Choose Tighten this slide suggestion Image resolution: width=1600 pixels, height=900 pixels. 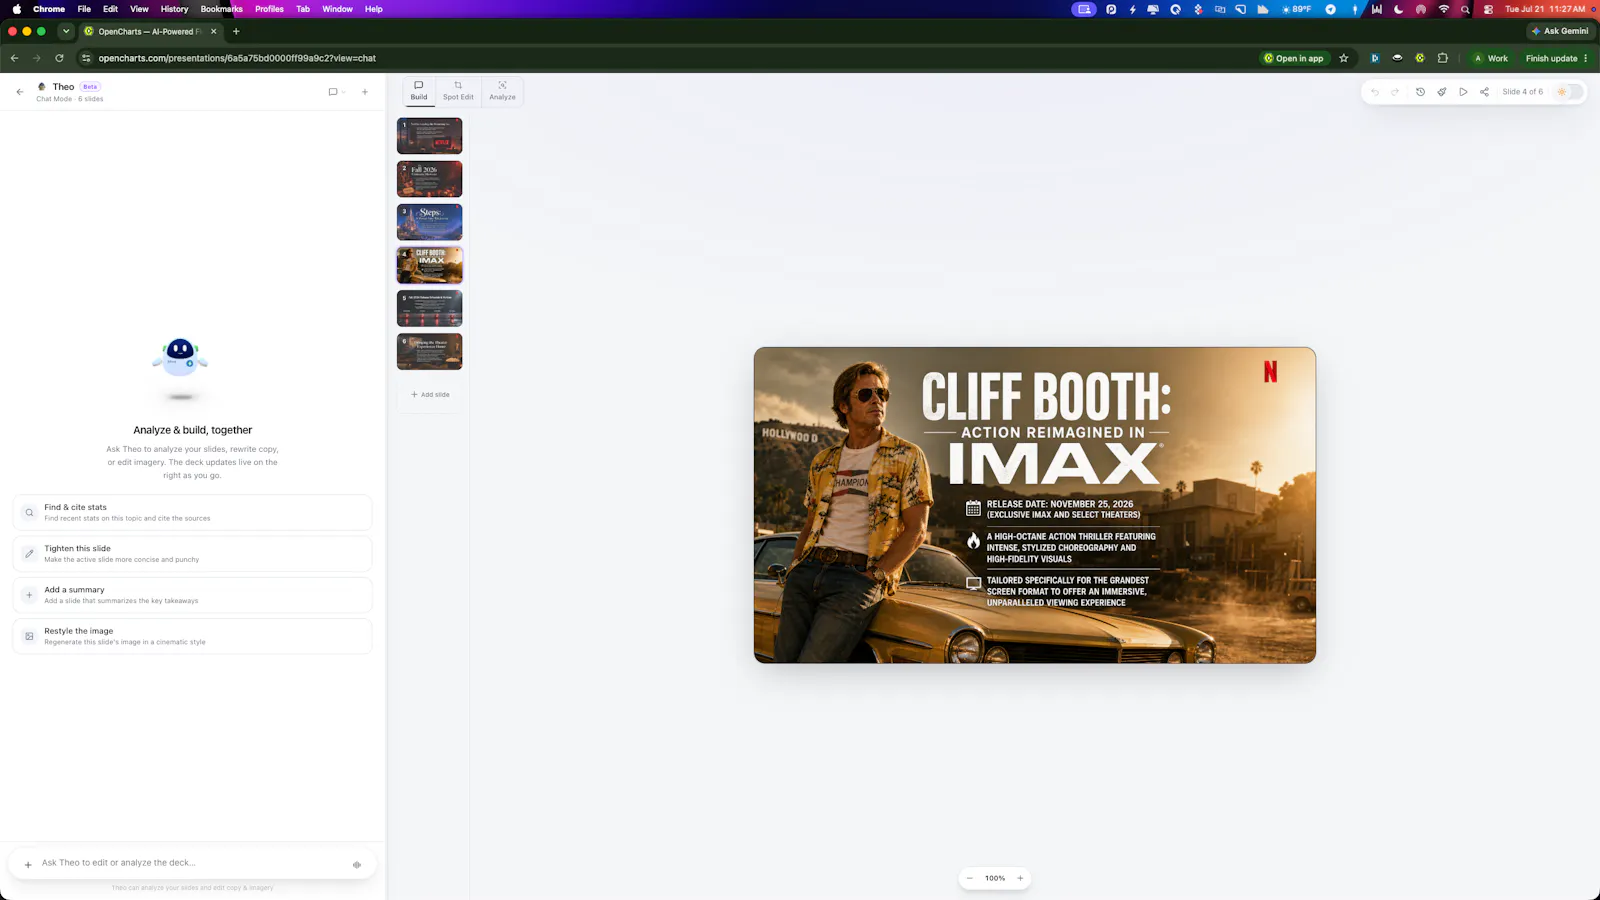192,554
